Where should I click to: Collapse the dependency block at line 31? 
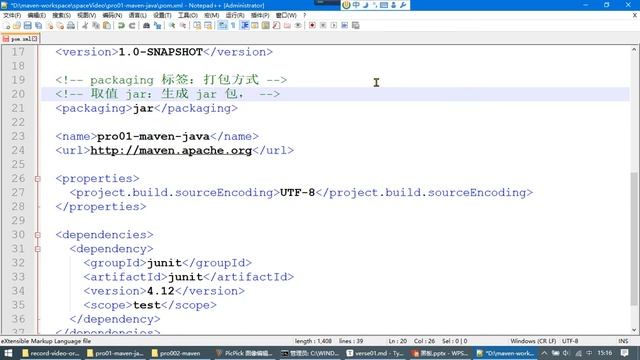pos(38,249)
